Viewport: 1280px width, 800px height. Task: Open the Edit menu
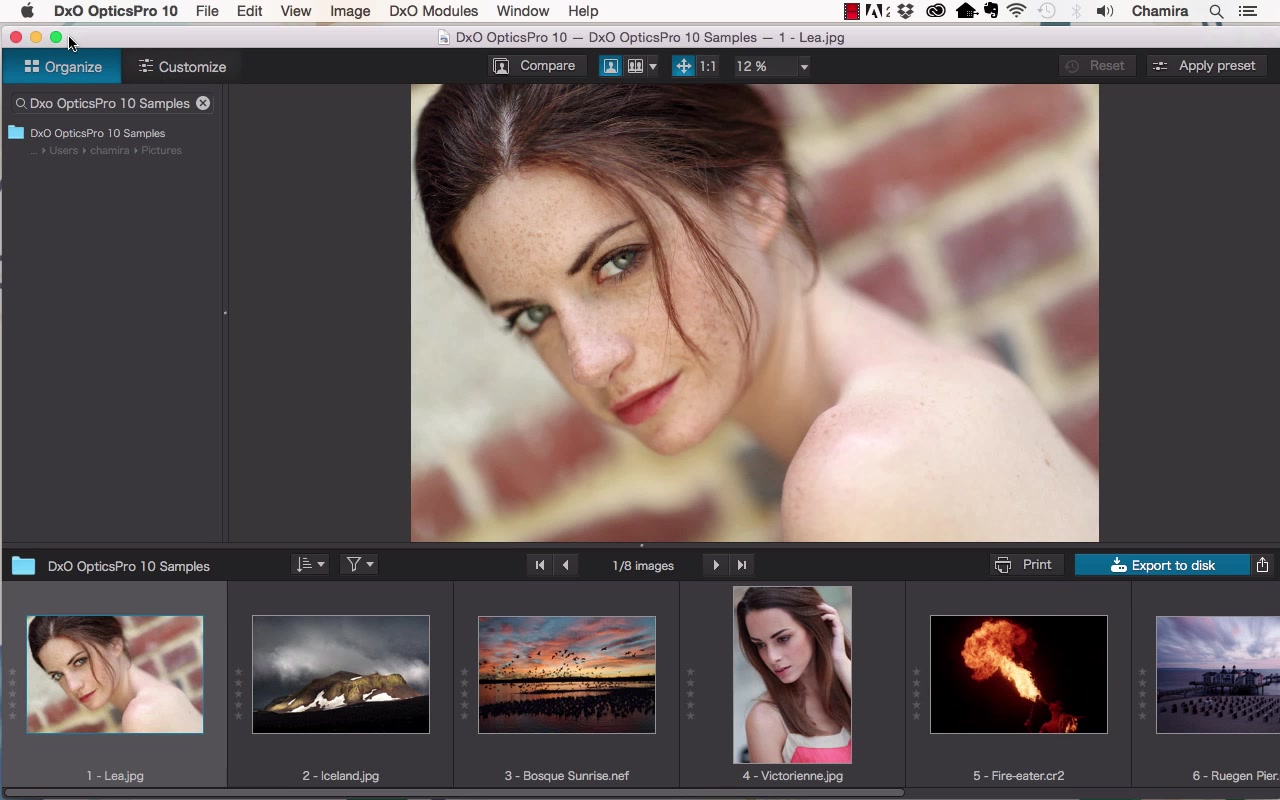249,11
